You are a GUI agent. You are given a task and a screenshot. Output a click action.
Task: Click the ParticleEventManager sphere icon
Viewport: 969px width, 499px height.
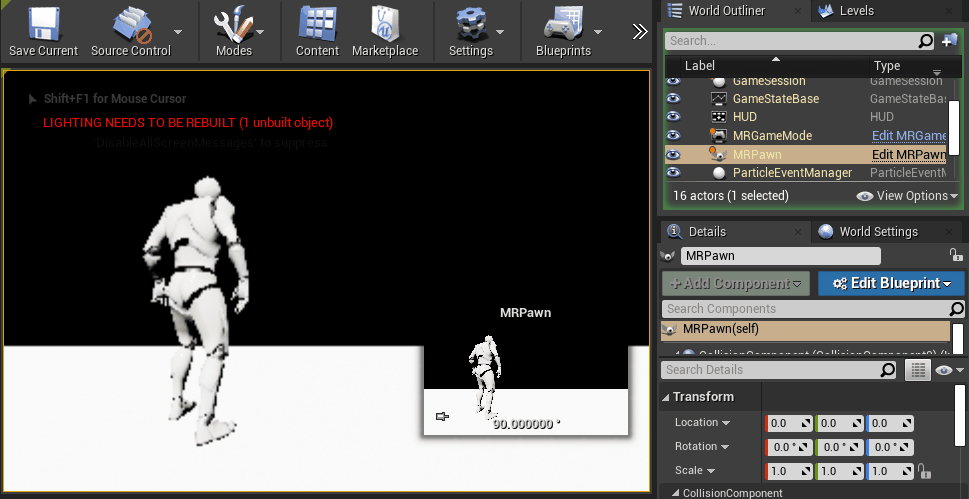[x=718, y=173]
